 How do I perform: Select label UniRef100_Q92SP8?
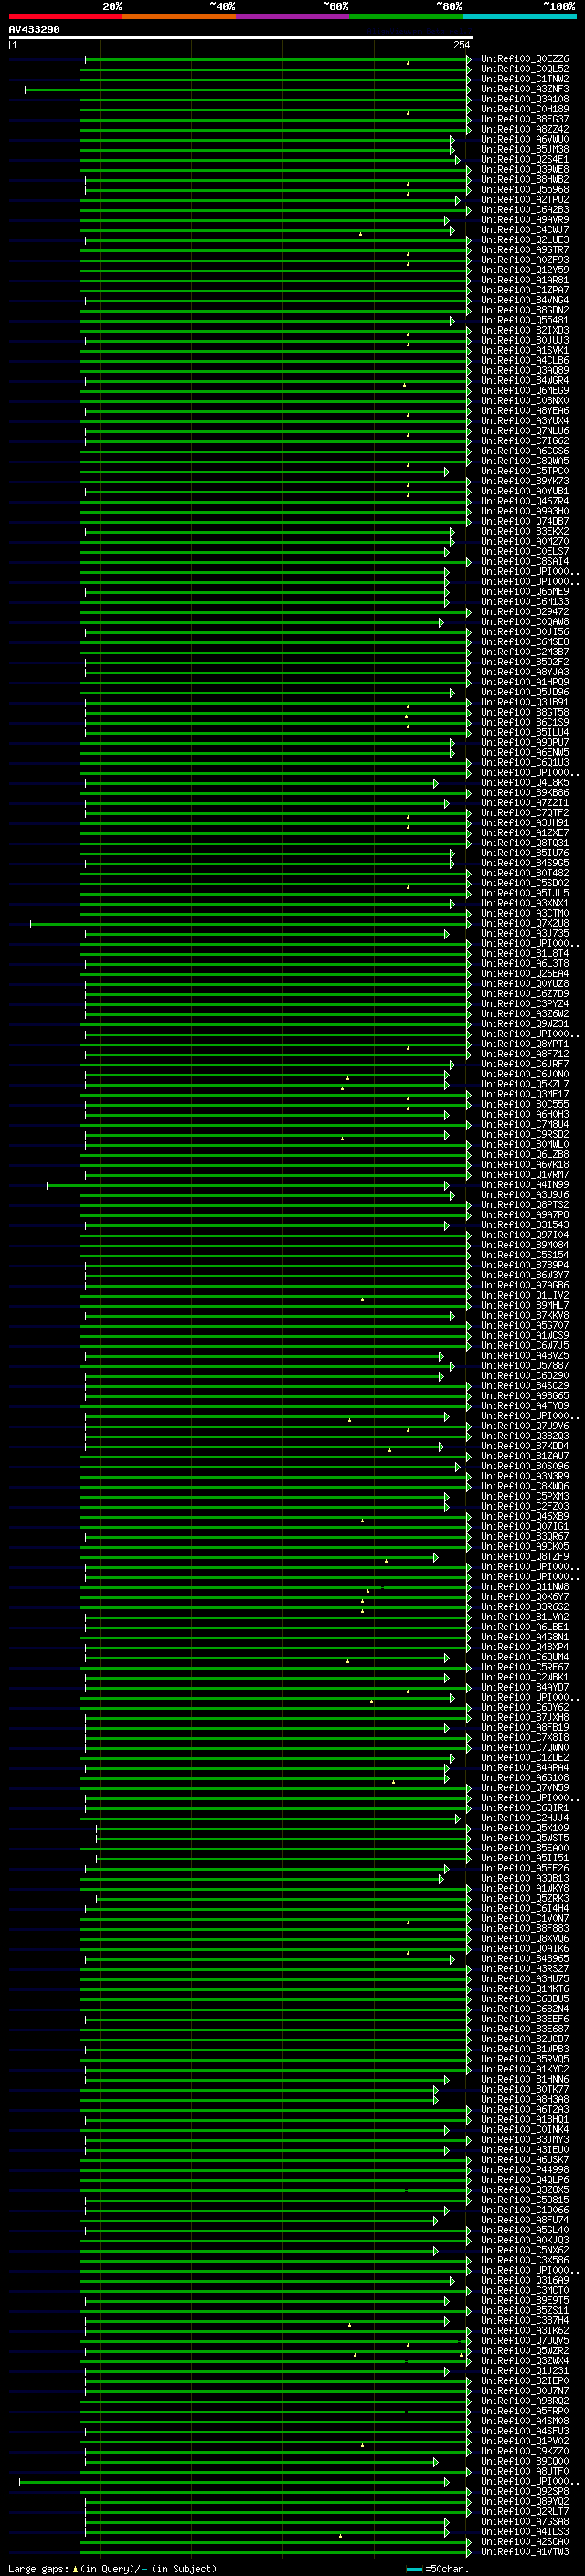524,2491
